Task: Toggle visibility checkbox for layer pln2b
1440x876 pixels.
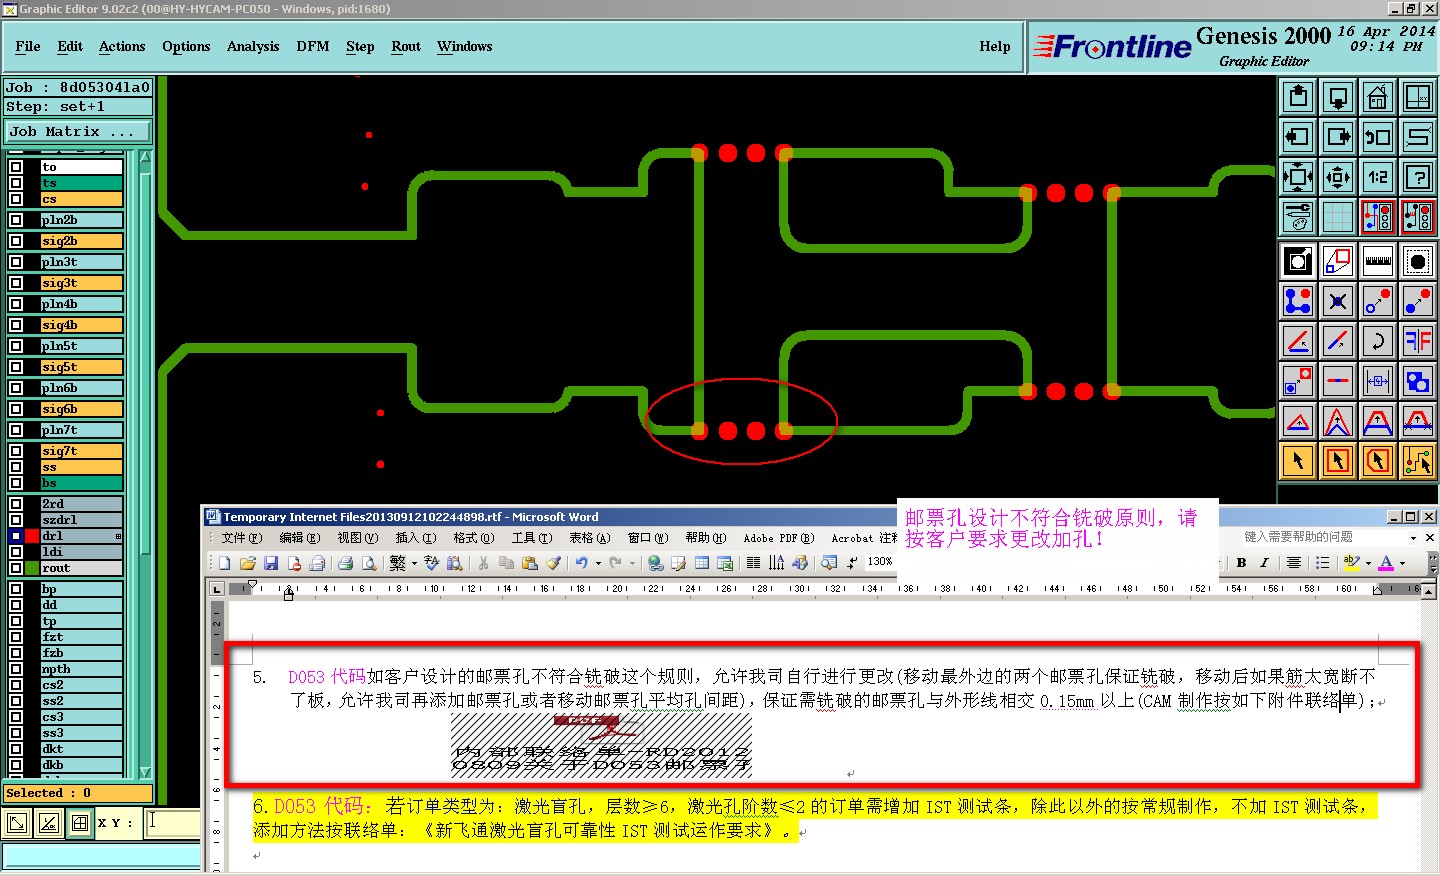Action: (16, 220)
